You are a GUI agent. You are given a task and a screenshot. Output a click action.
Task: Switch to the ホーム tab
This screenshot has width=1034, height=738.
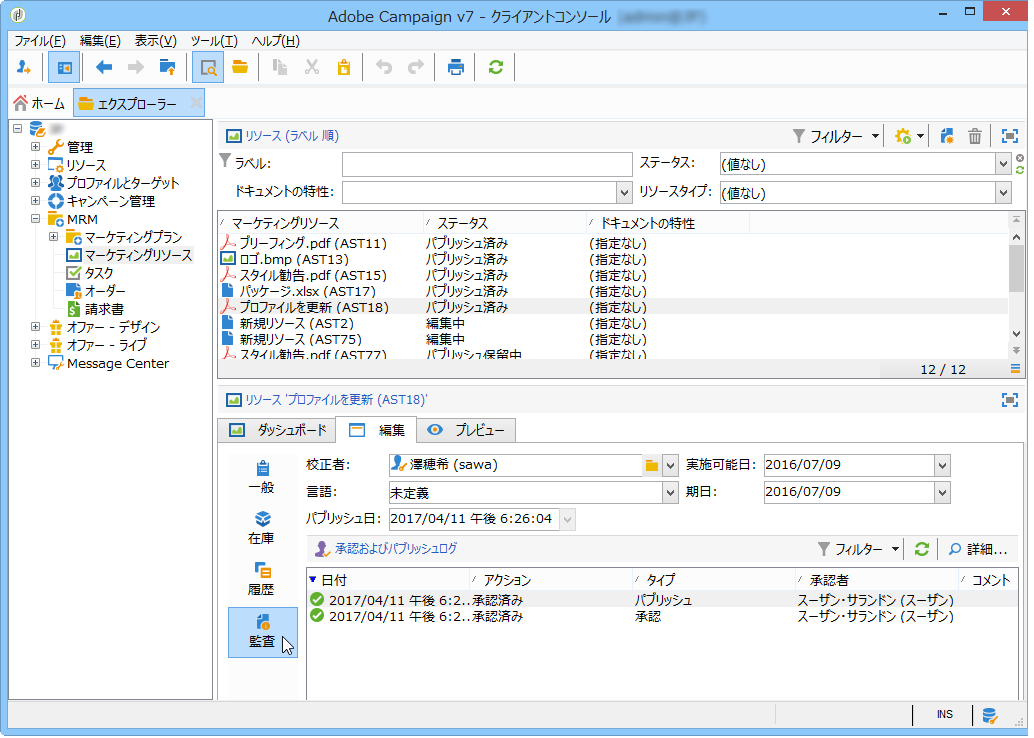(x=40, y=104)
